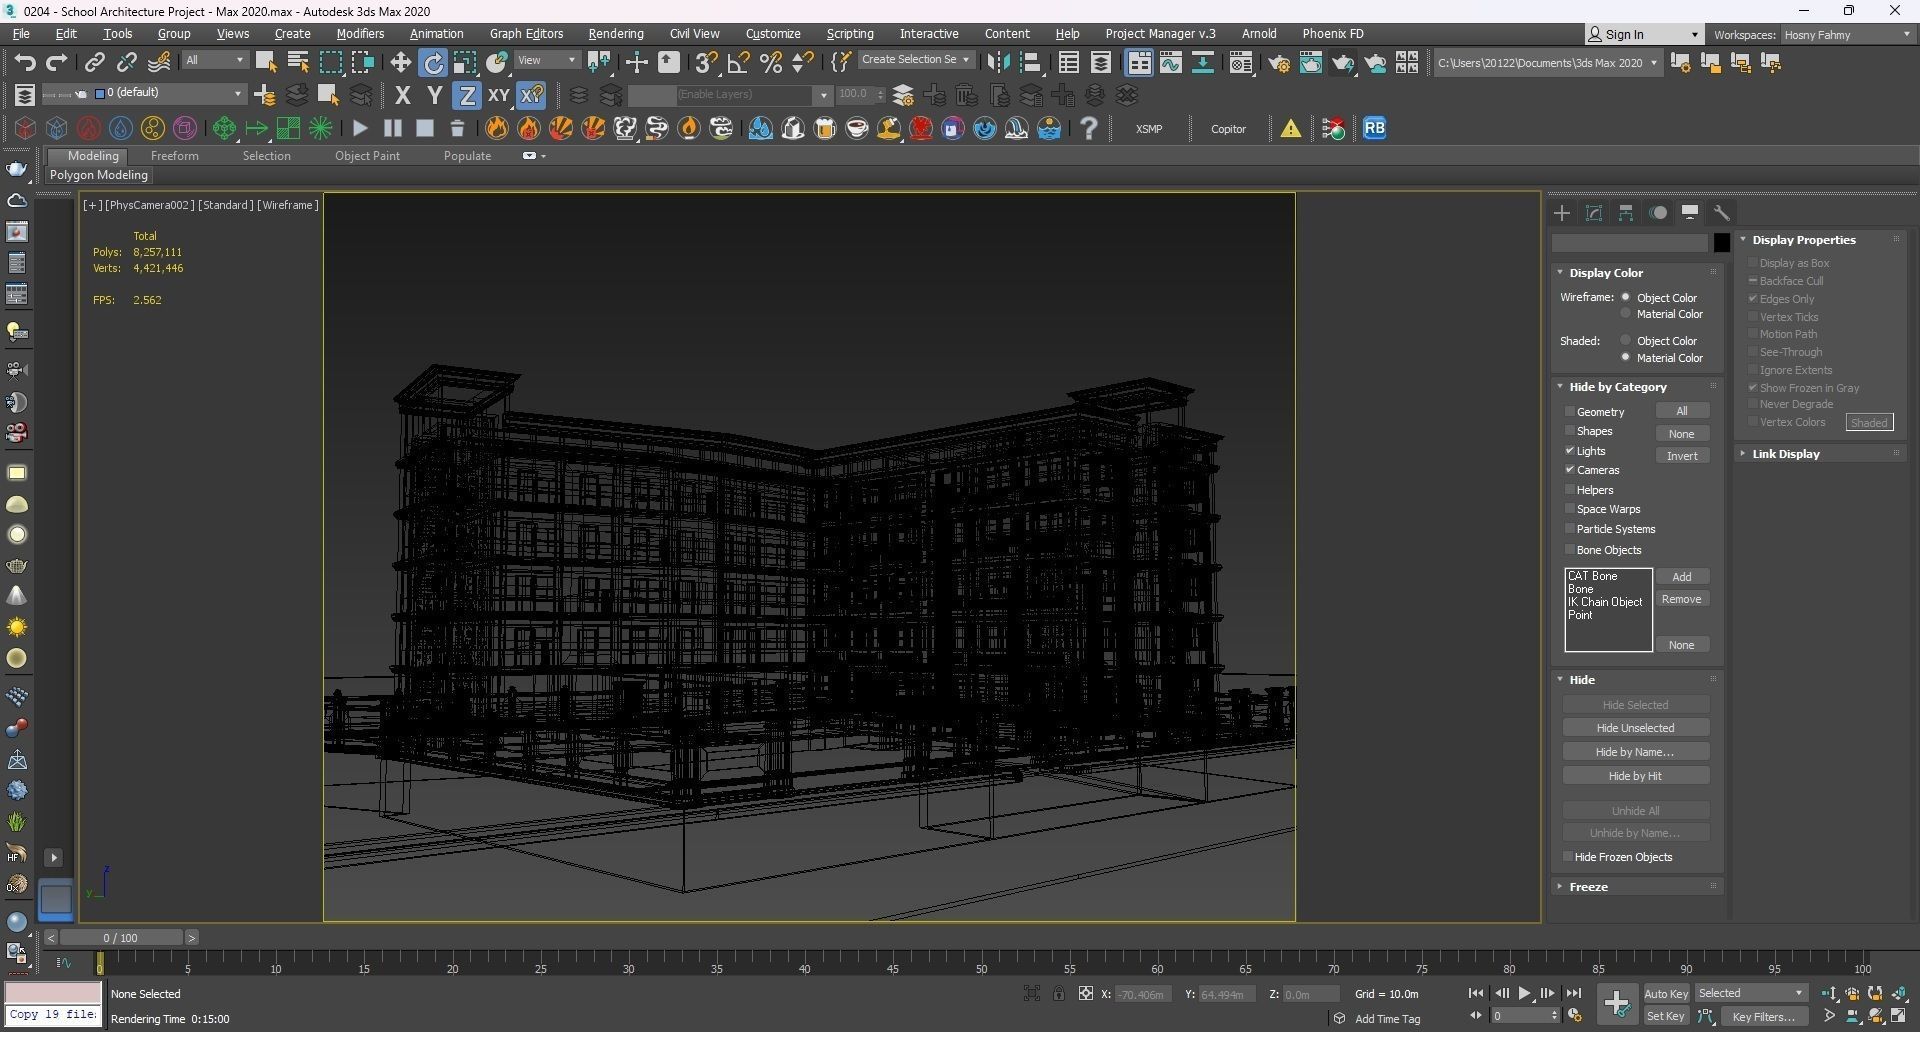Activate the Select and Rotate tool
Viewport: 1920px width, 1040px height.
[433, 63]
